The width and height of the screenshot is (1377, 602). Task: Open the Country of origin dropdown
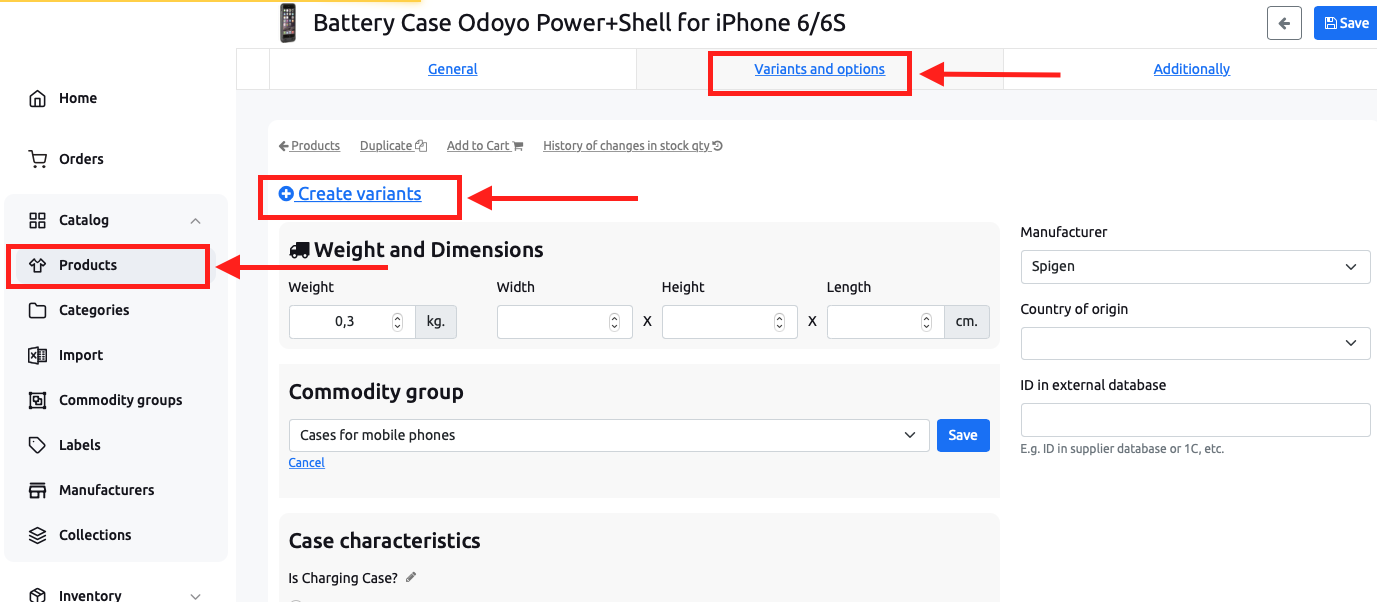click(x=1195, y=343)
